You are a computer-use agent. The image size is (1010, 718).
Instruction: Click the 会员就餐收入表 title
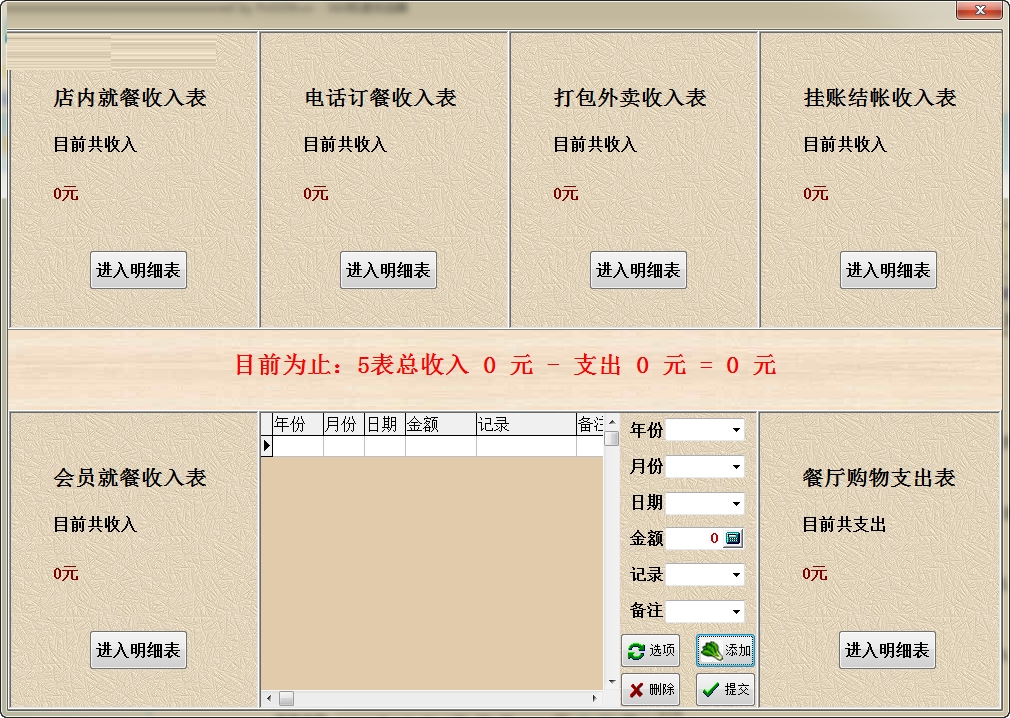click(130, 478)
